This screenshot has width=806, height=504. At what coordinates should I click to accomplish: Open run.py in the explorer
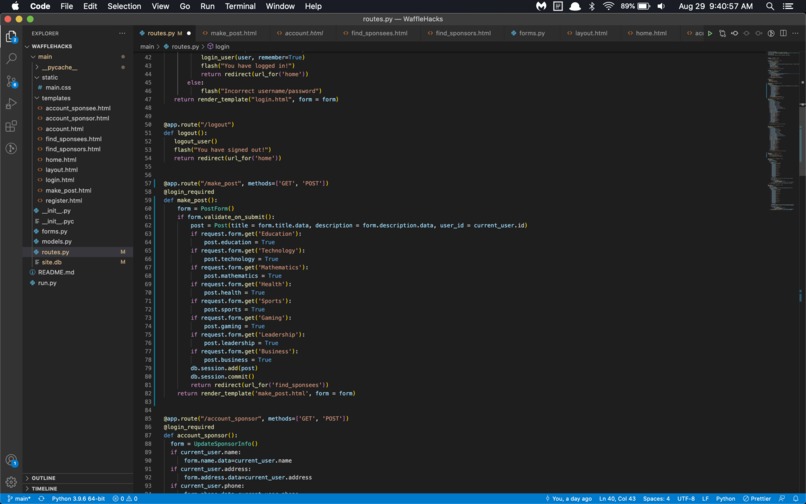click(x=47, y=283)
